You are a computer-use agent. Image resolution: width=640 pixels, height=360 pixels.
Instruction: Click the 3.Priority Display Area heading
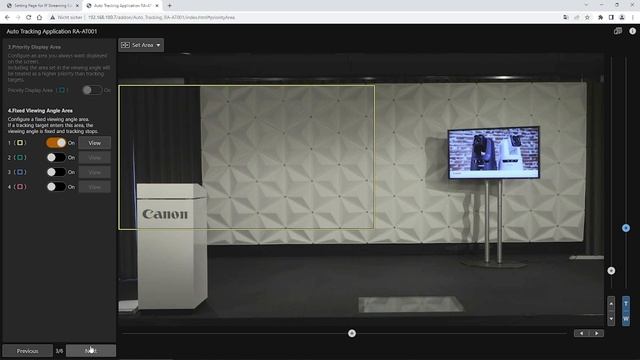(x=34, y=47)
